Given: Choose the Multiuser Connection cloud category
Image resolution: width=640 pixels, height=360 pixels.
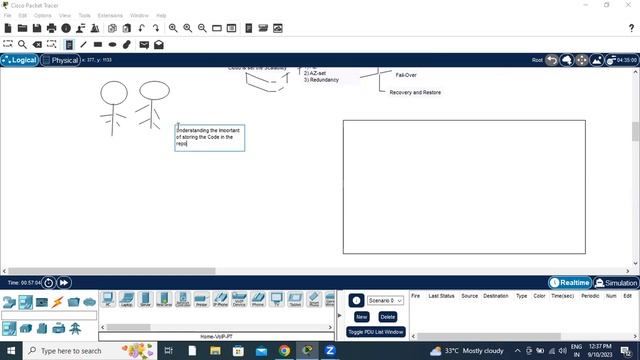Looking at the screenshot, I should pos(89,302).
